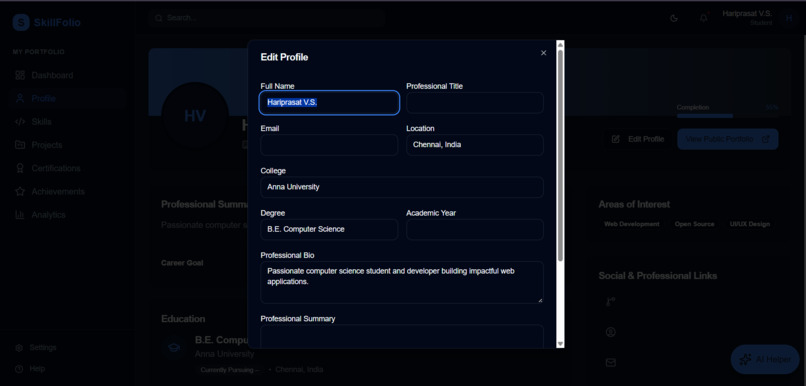Click the Dashboard grid icon

pyautogui.click(x=20, y=75)
